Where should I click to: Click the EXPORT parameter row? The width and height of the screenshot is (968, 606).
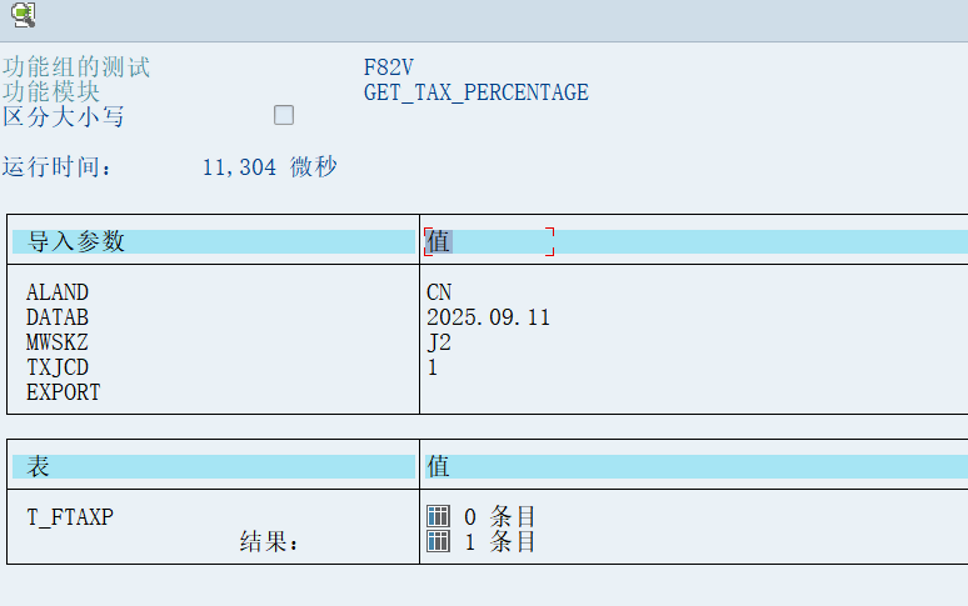click(63, 392)
